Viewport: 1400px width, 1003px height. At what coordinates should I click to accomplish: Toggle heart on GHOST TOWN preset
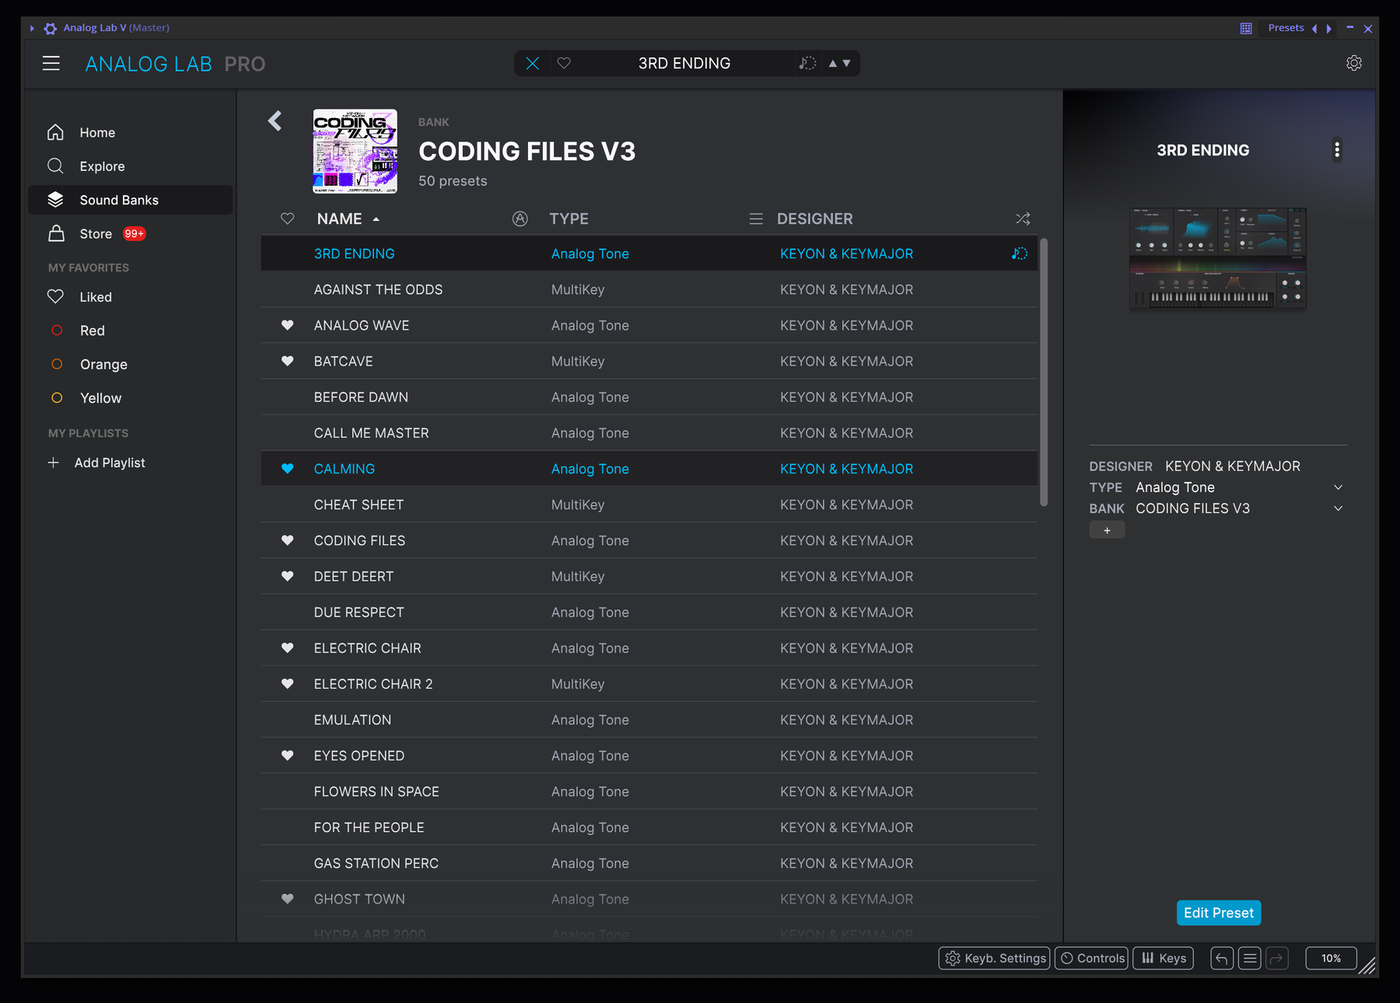(x=287, y=899)
